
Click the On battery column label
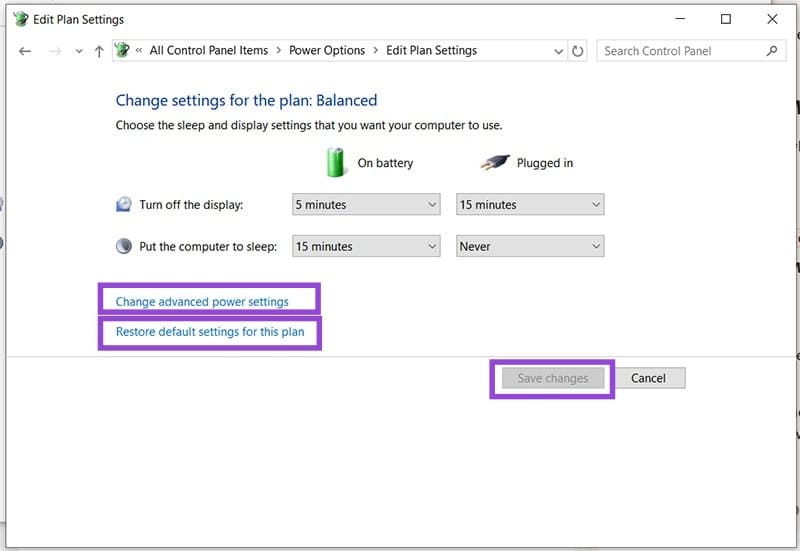[x=385, y=163]
